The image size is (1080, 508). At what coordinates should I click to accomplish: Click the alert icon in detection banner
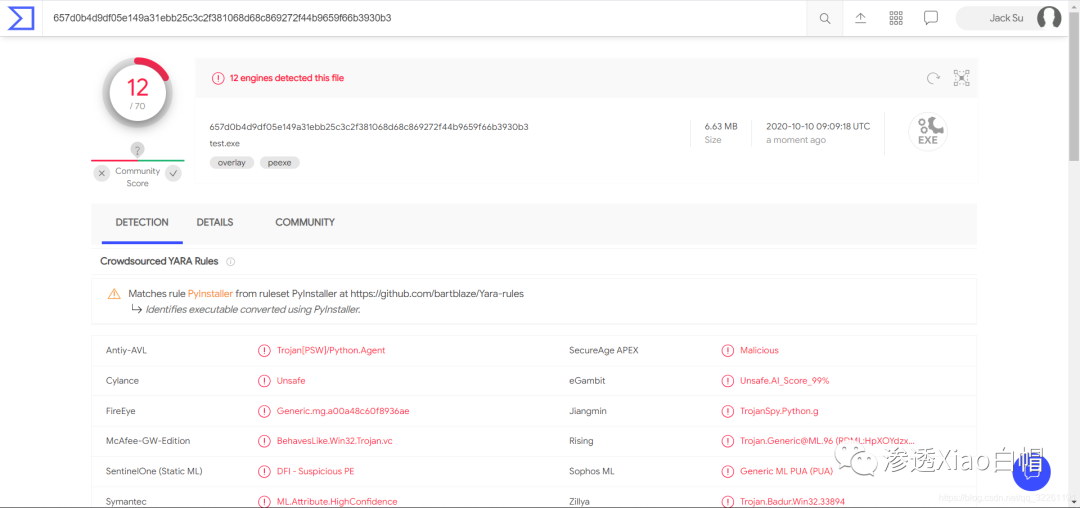(x=218, y=78)
